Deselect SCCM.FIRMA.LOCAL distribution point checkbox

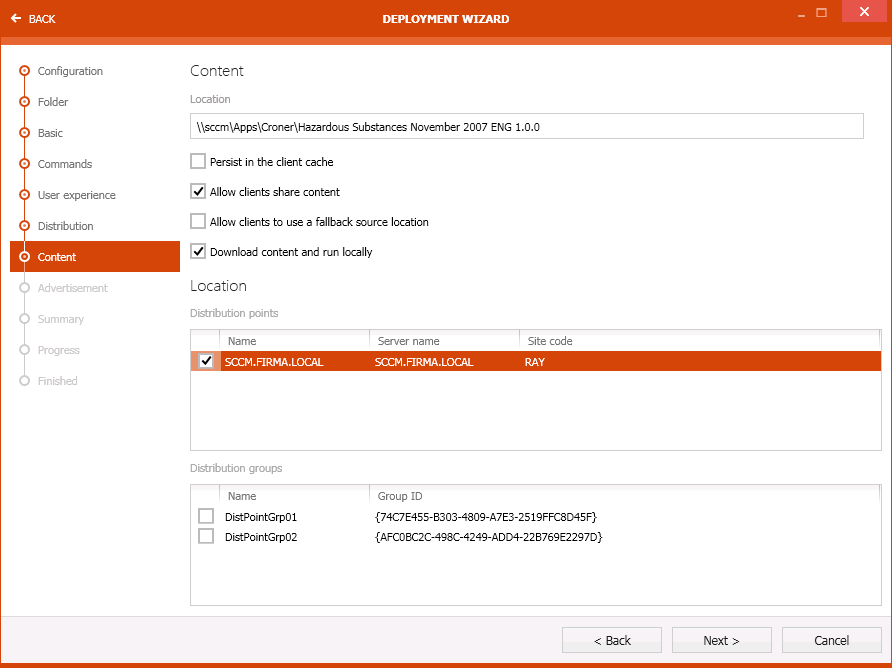pyautogui.click(x=206, y=361)
